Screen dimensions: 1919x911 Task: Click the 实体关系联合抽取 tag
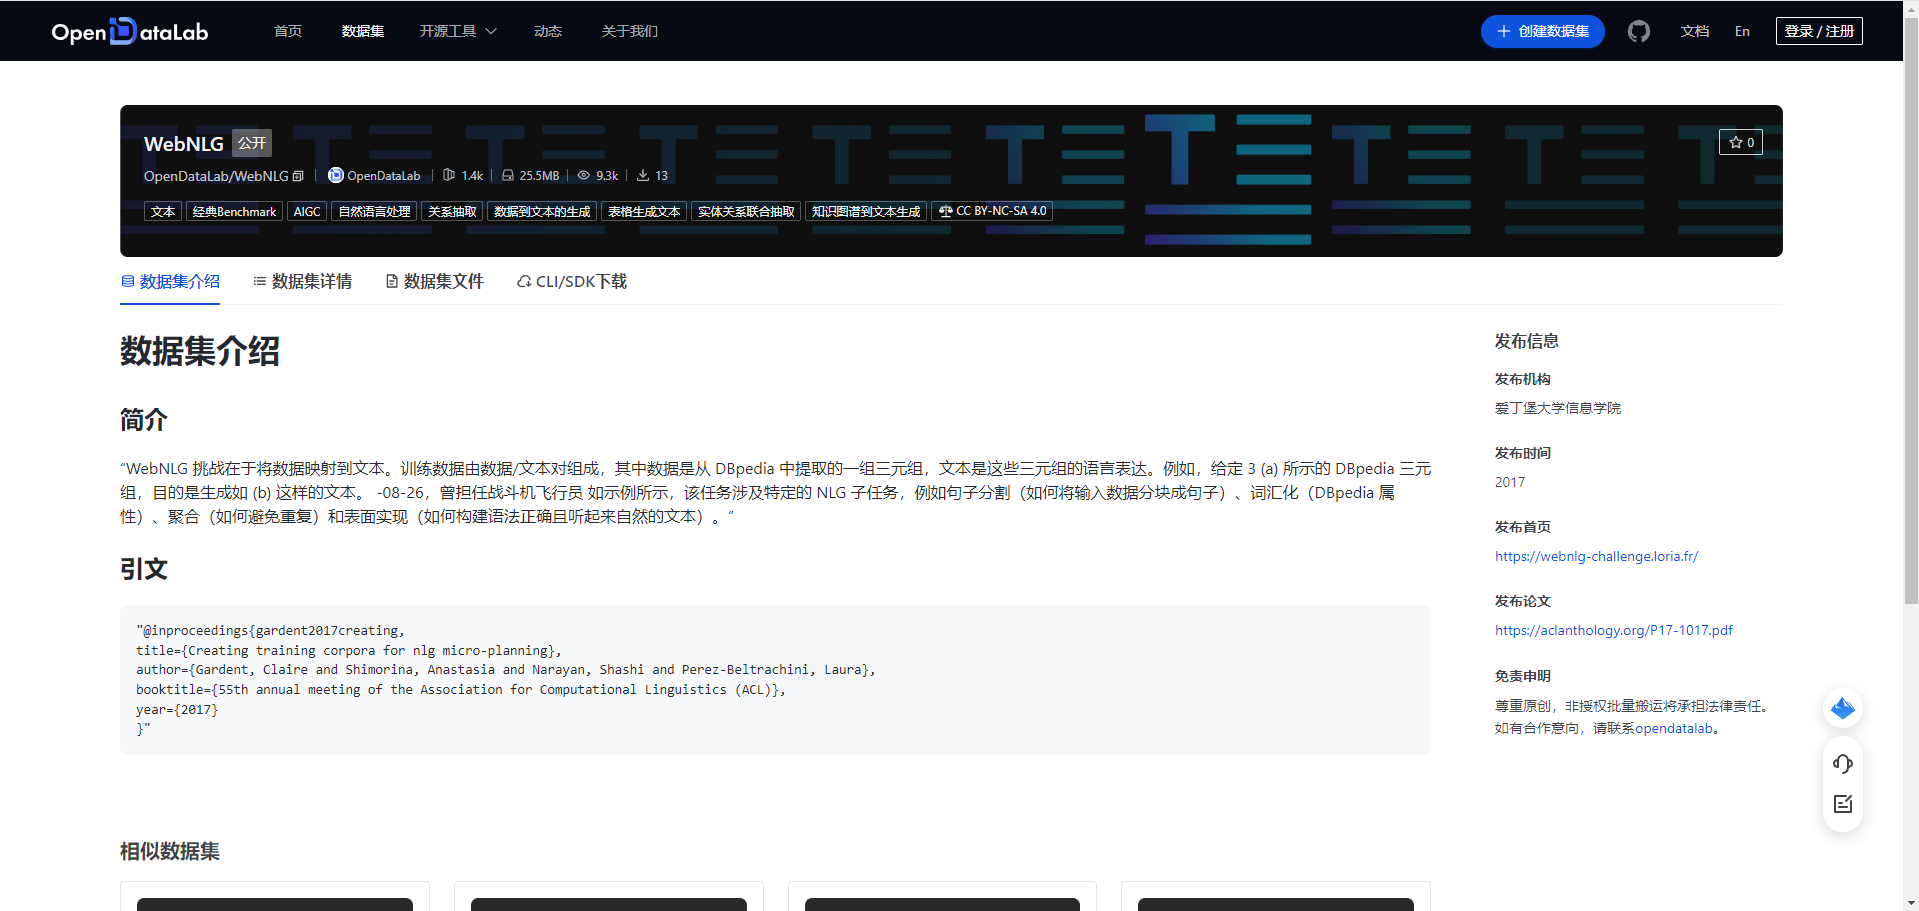coord(746,211)
